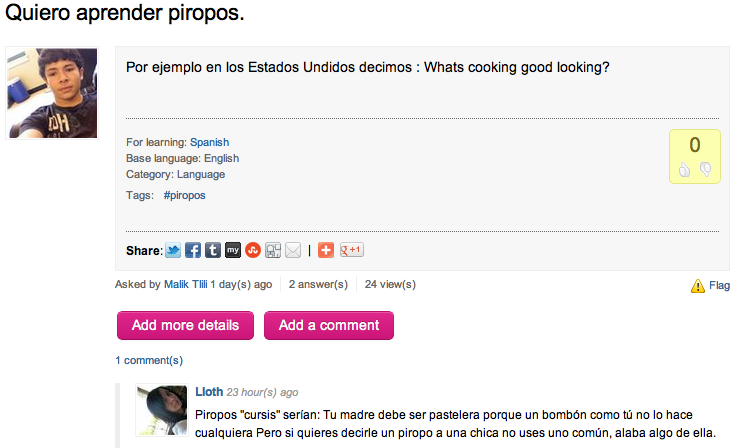The width and height of the screenshot is (742, 448).
Task: Open the English base language link
Action: tap(221, 158)
